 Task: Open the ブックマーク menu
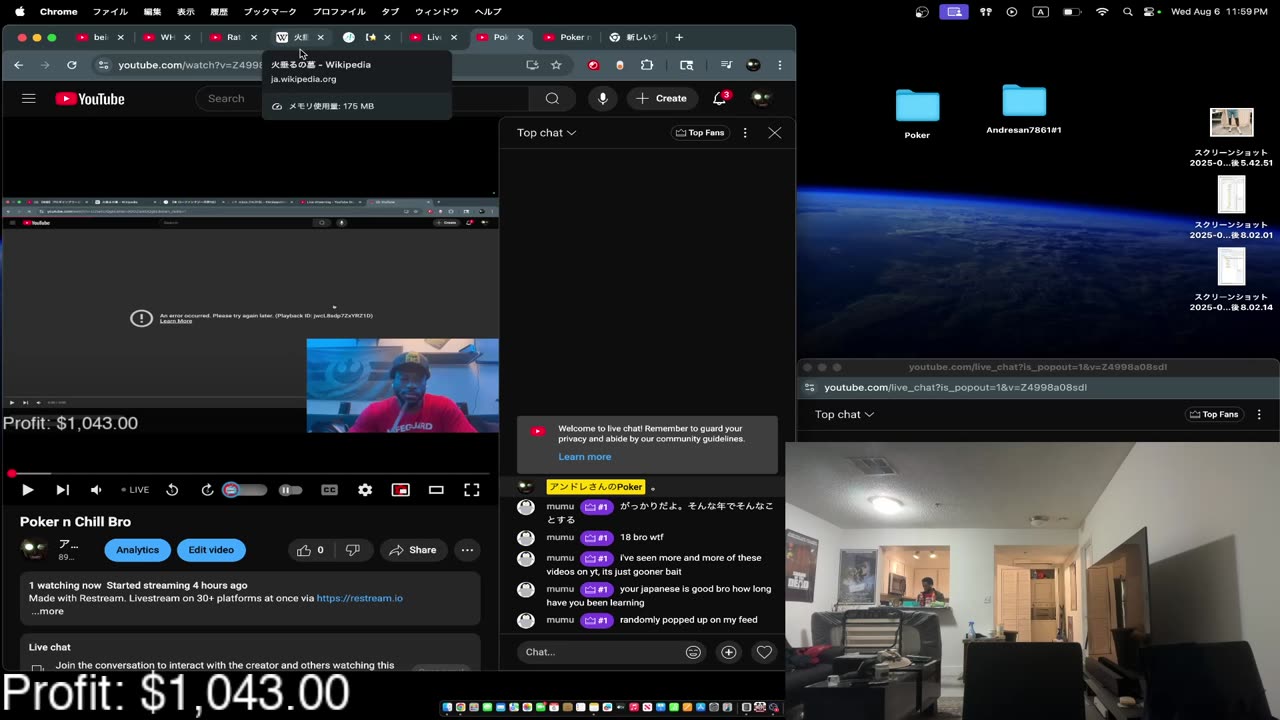[x=270, y=12]
